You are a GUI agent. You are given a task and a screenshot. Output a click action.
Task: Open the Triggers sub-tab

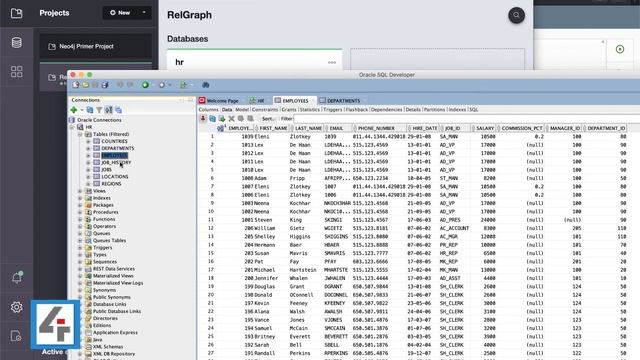pyautogui.click(x=333, y=109)
